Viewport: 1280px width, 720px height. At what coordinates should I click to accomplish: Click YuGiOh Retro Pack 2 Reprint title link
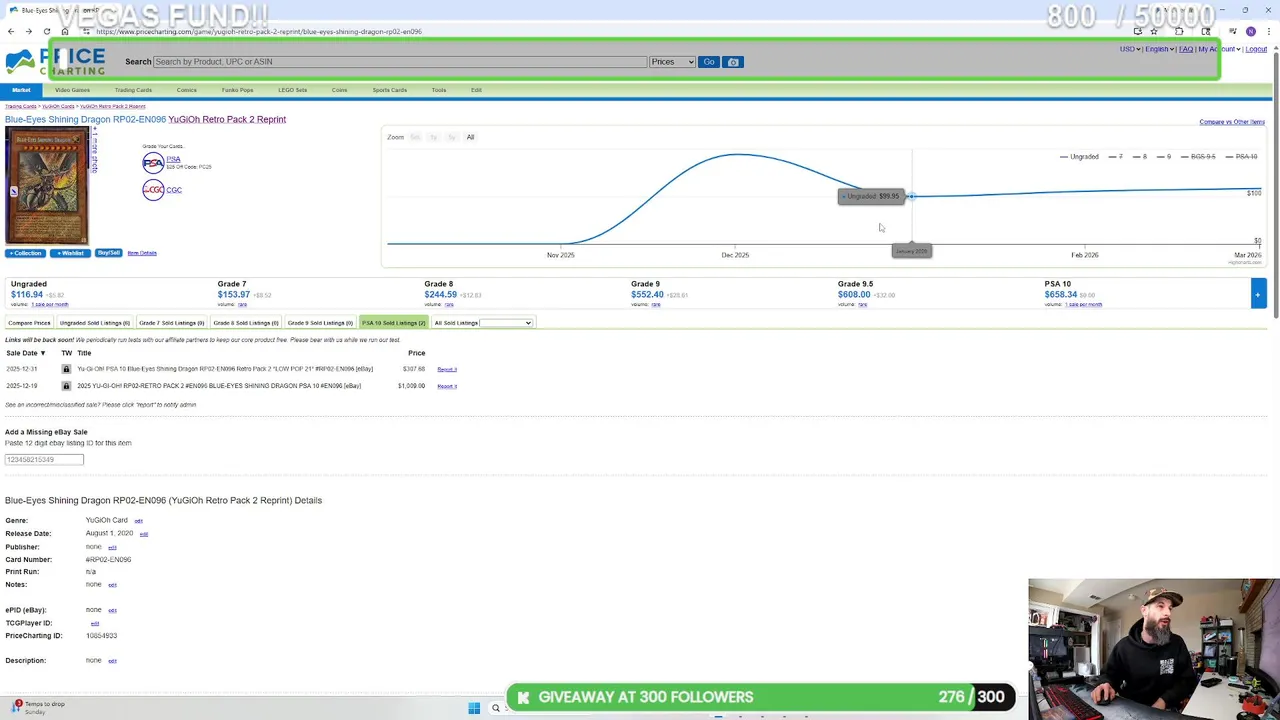(x=227, y=120)
